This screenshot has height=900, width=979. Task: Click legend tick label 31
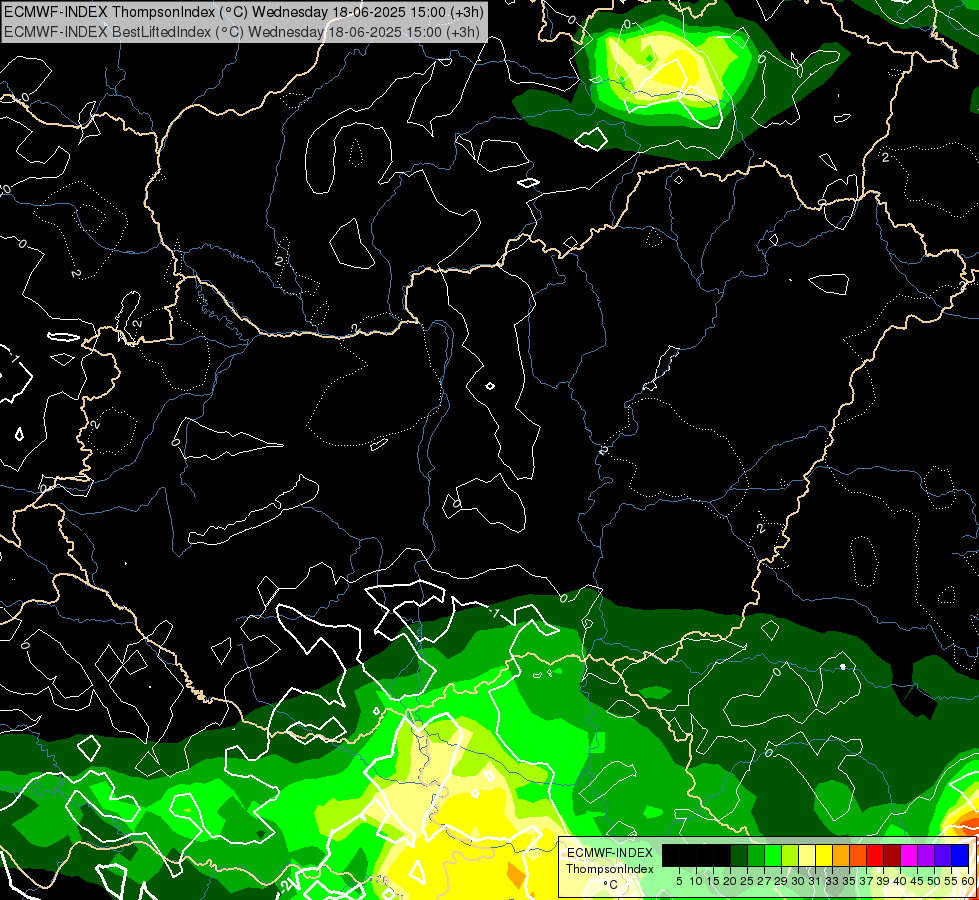point(815,881)
